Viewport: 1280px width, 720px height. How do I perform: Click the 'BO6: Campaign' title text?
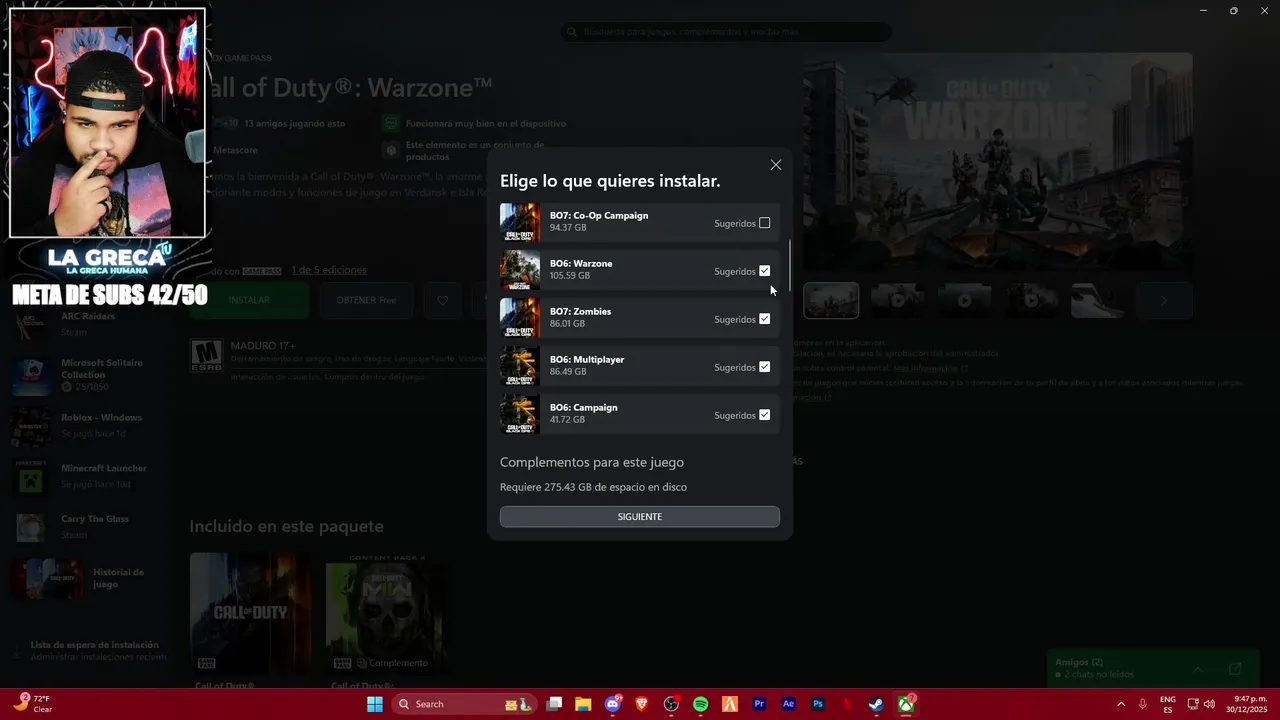click(584, 408)
